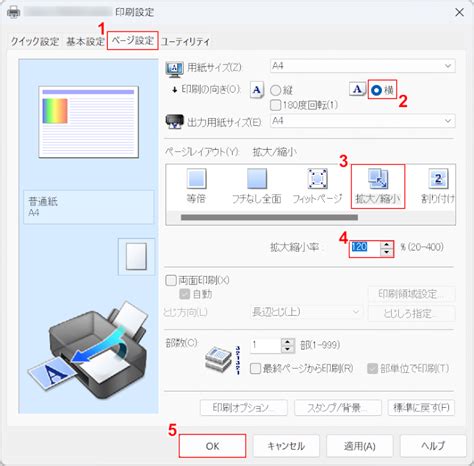The width and height of the screenshot is (474, 466).
Task: Click the landscape orientation A icon
Action: 357,89
